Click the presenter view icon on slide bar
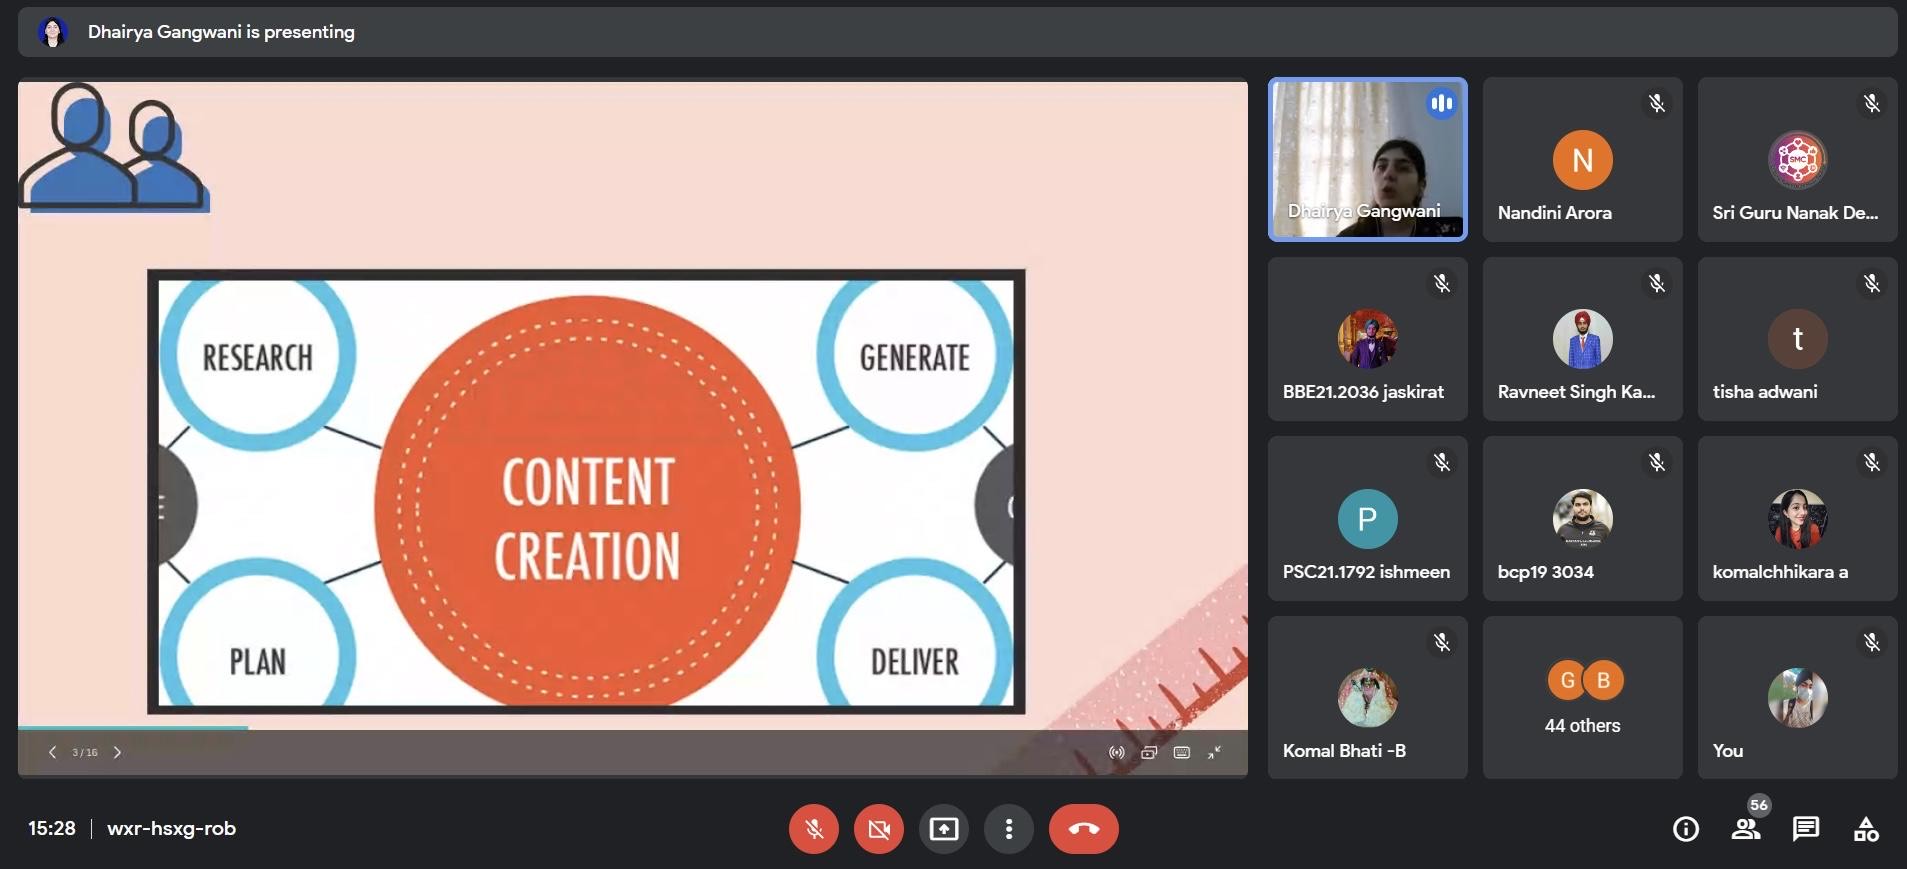 tap(1149, 752)
